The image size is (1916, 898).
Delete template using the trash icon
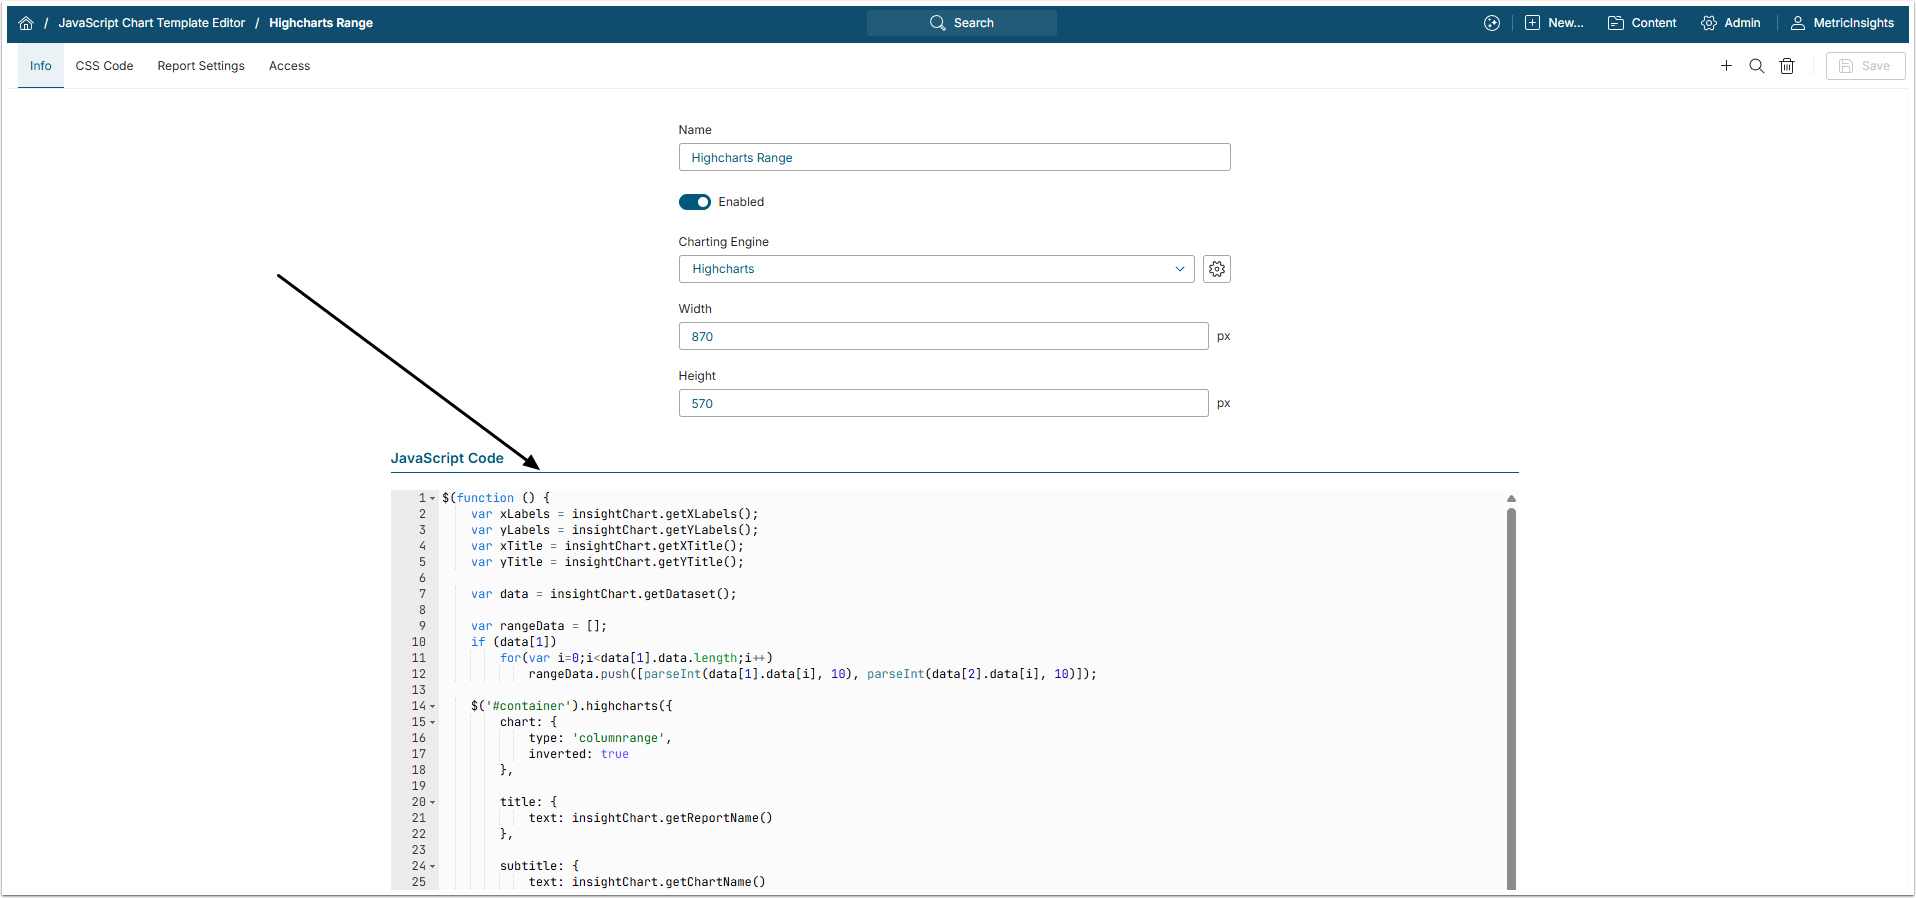tap(1787, 66)
